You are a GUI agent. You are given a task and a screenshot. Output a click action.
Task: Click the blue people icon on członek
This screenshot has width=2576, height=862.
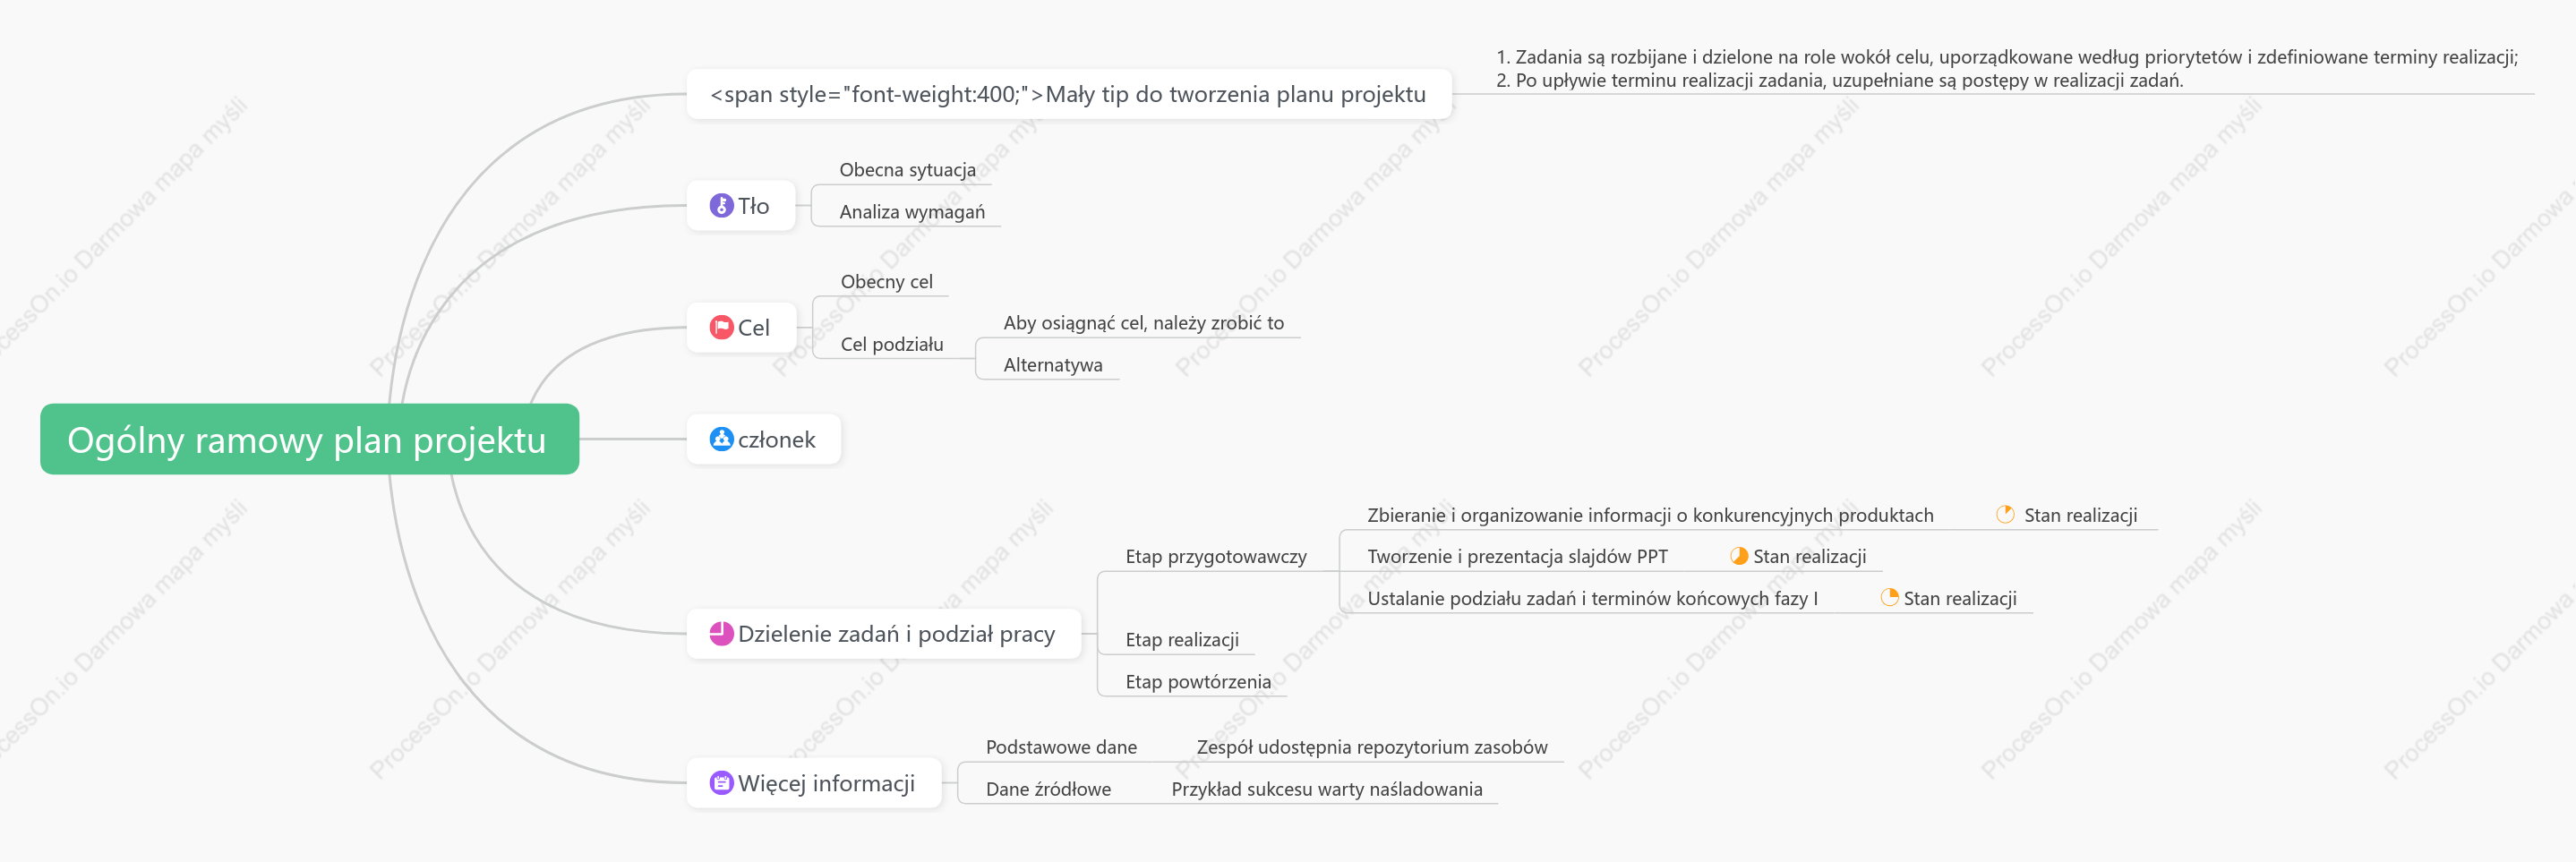721,439
